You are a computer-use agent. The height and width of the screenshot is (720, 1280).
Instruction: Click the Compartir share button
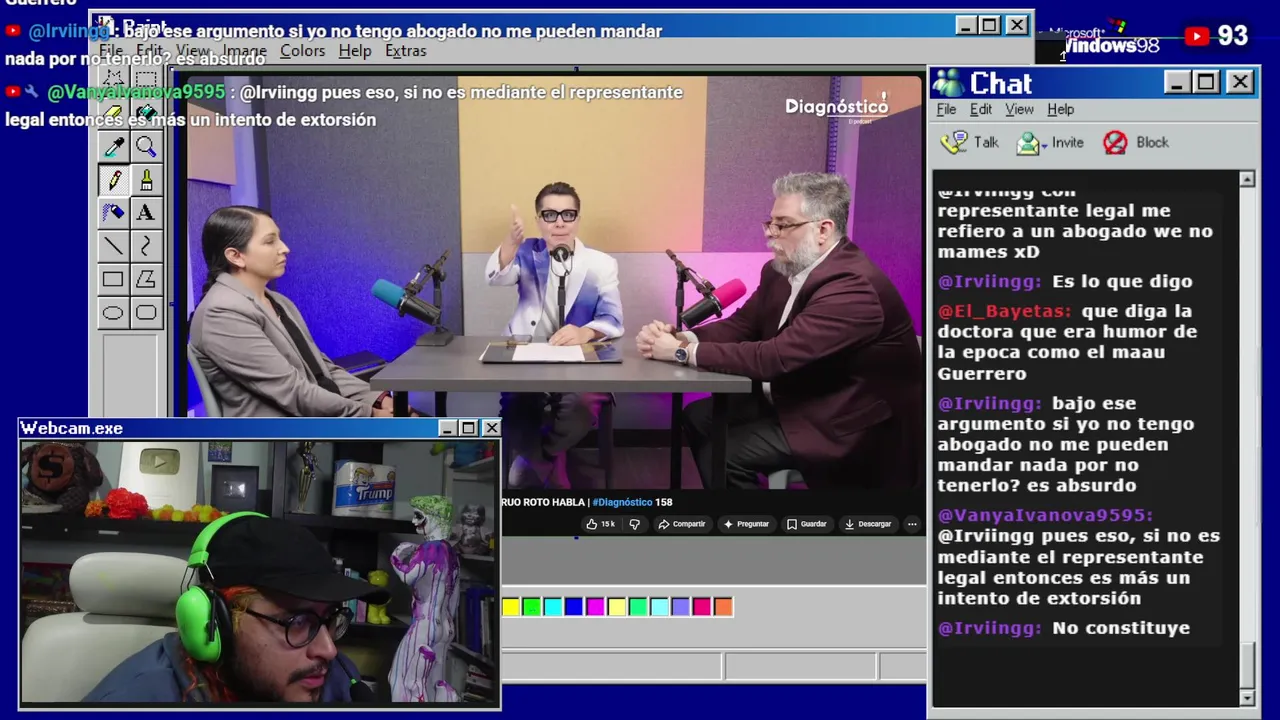pyautogui.click(x=682, y=524)
